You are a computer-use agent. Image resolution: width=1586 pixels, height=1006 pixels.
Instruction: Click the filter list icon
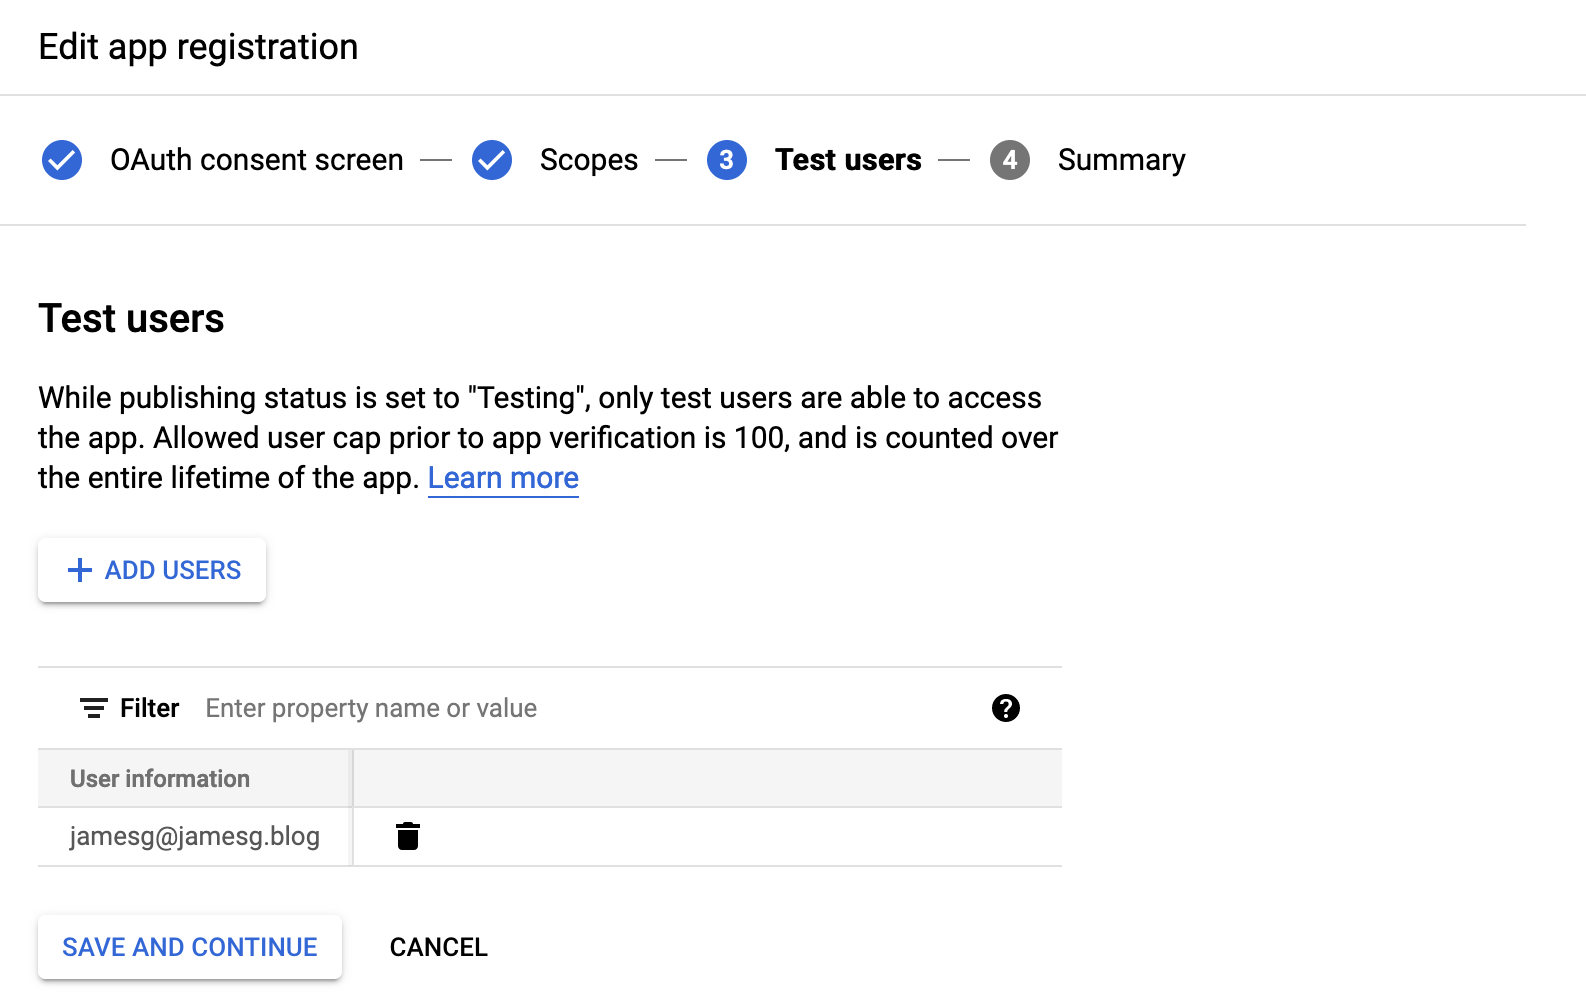(x=93, y=708)
